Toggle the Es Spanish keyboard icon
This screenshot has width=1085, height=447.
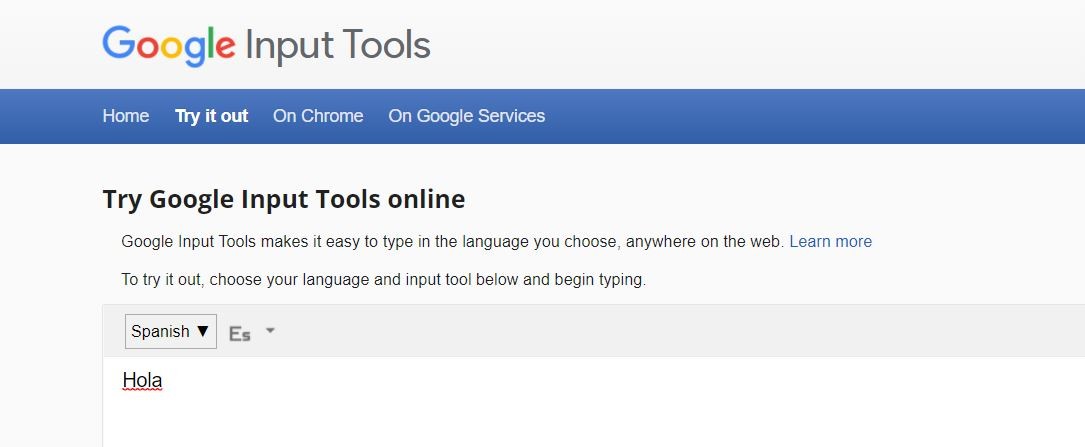click(239, 334)
